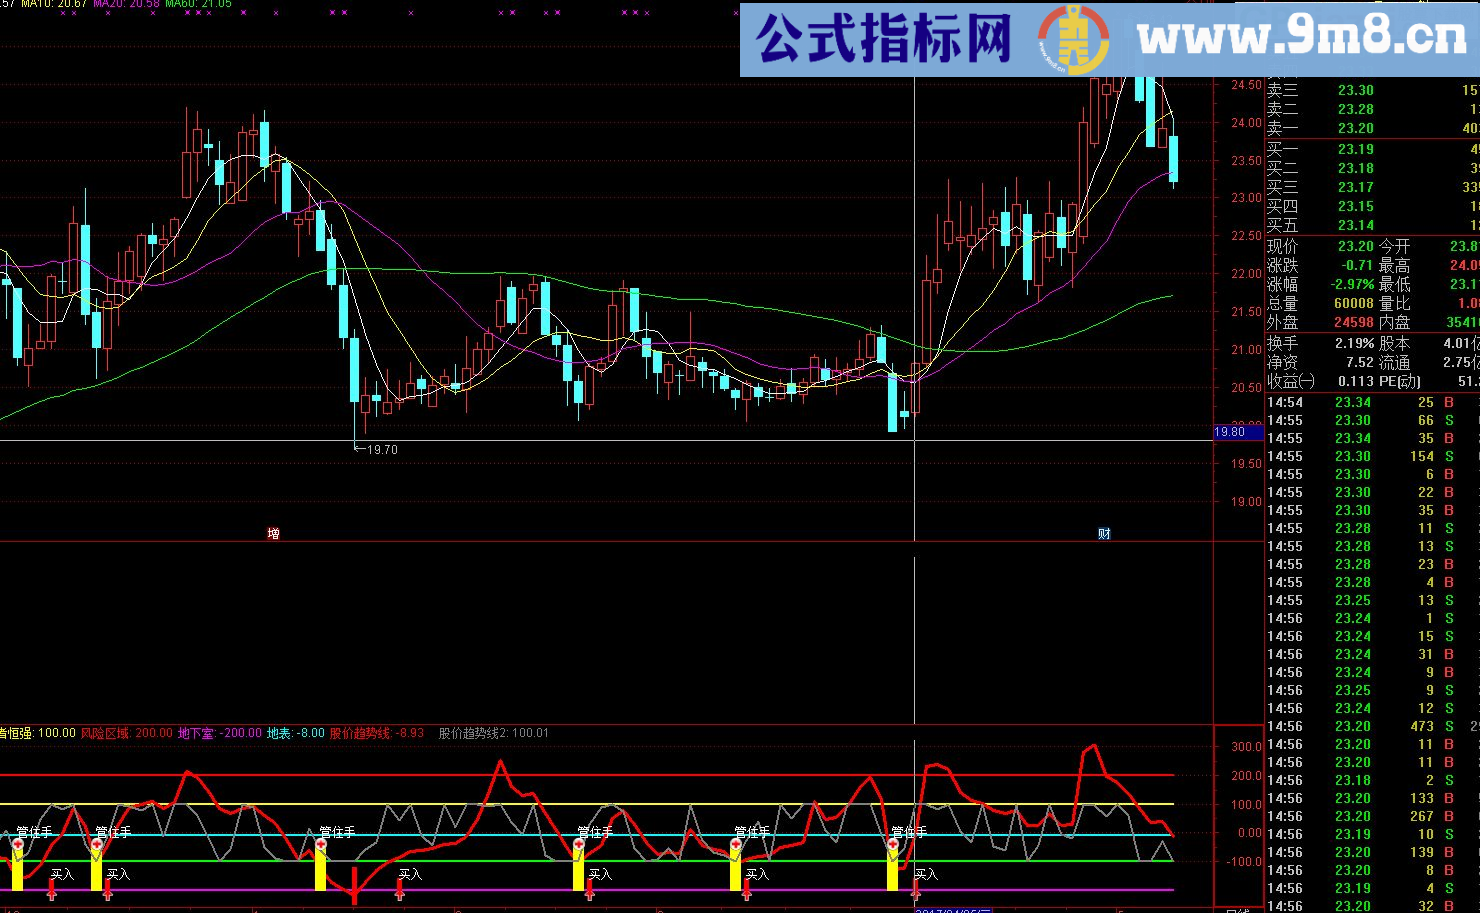The height and width of the screenshot is (913, 1480).
Task: Click the MA20: 20.58 moving average label
Action: (126, 4)
